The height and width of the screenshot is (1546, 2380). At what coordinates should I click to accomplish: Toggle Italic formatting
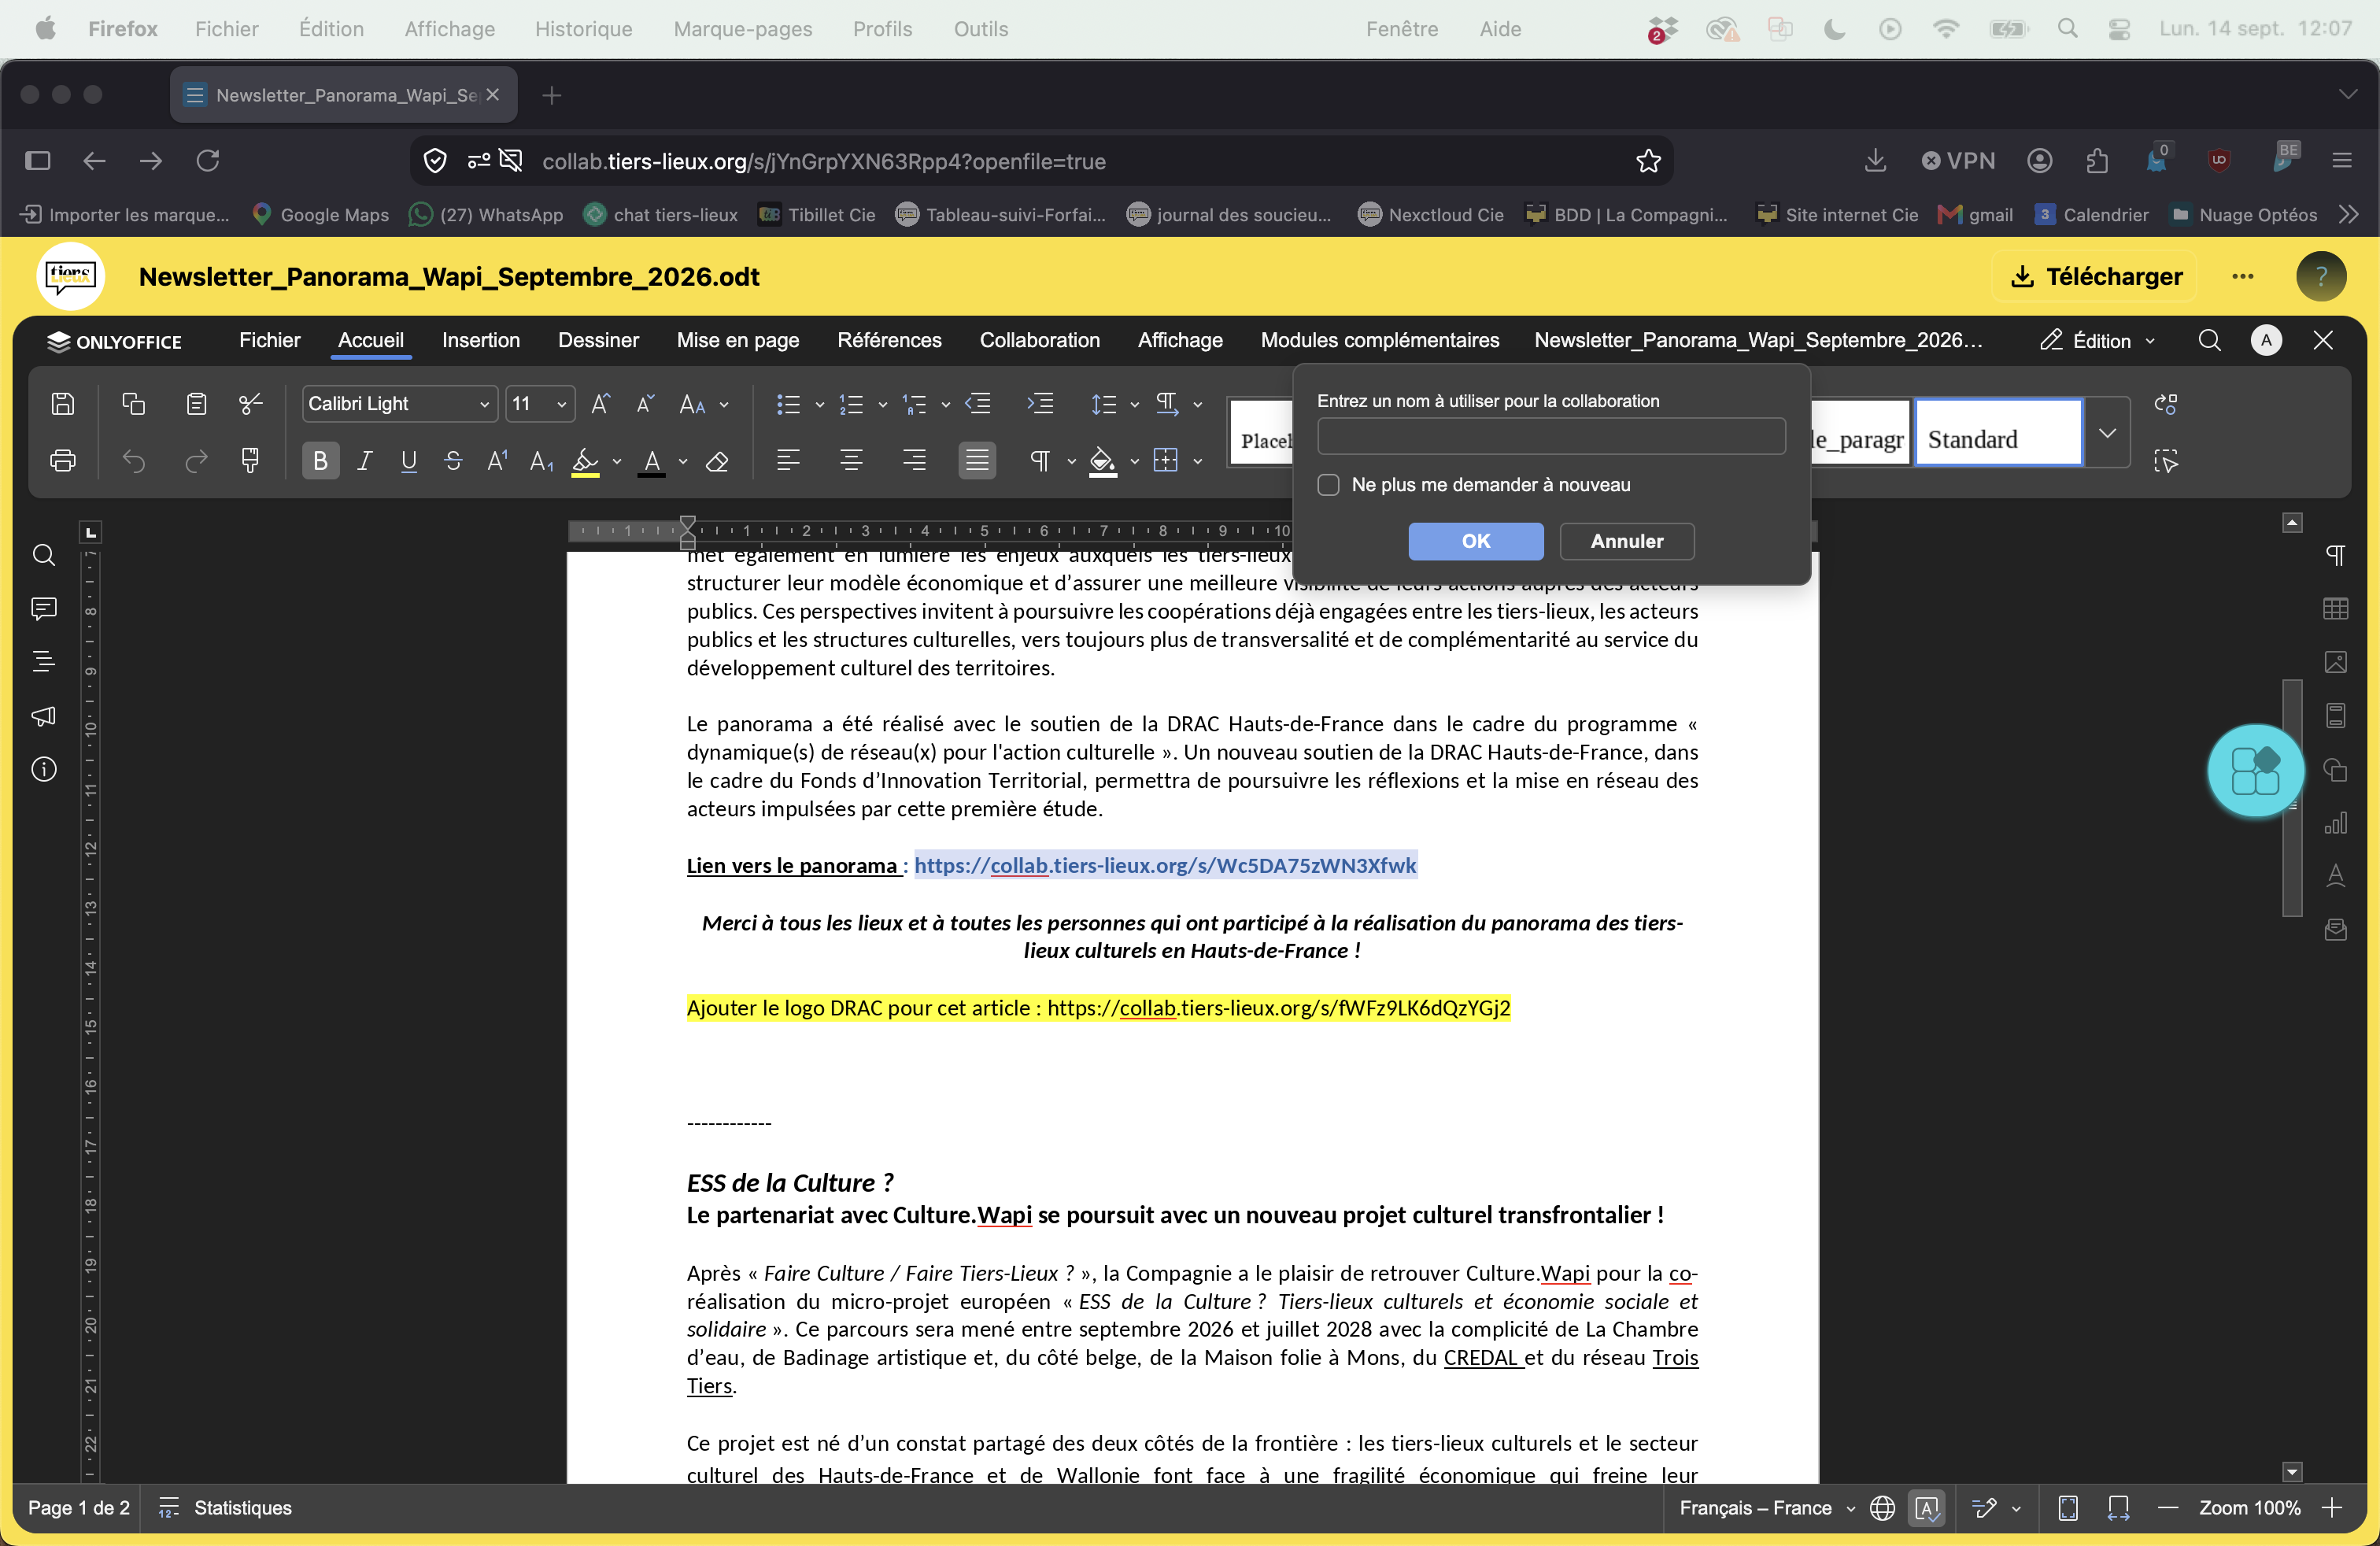coord(365,460)
